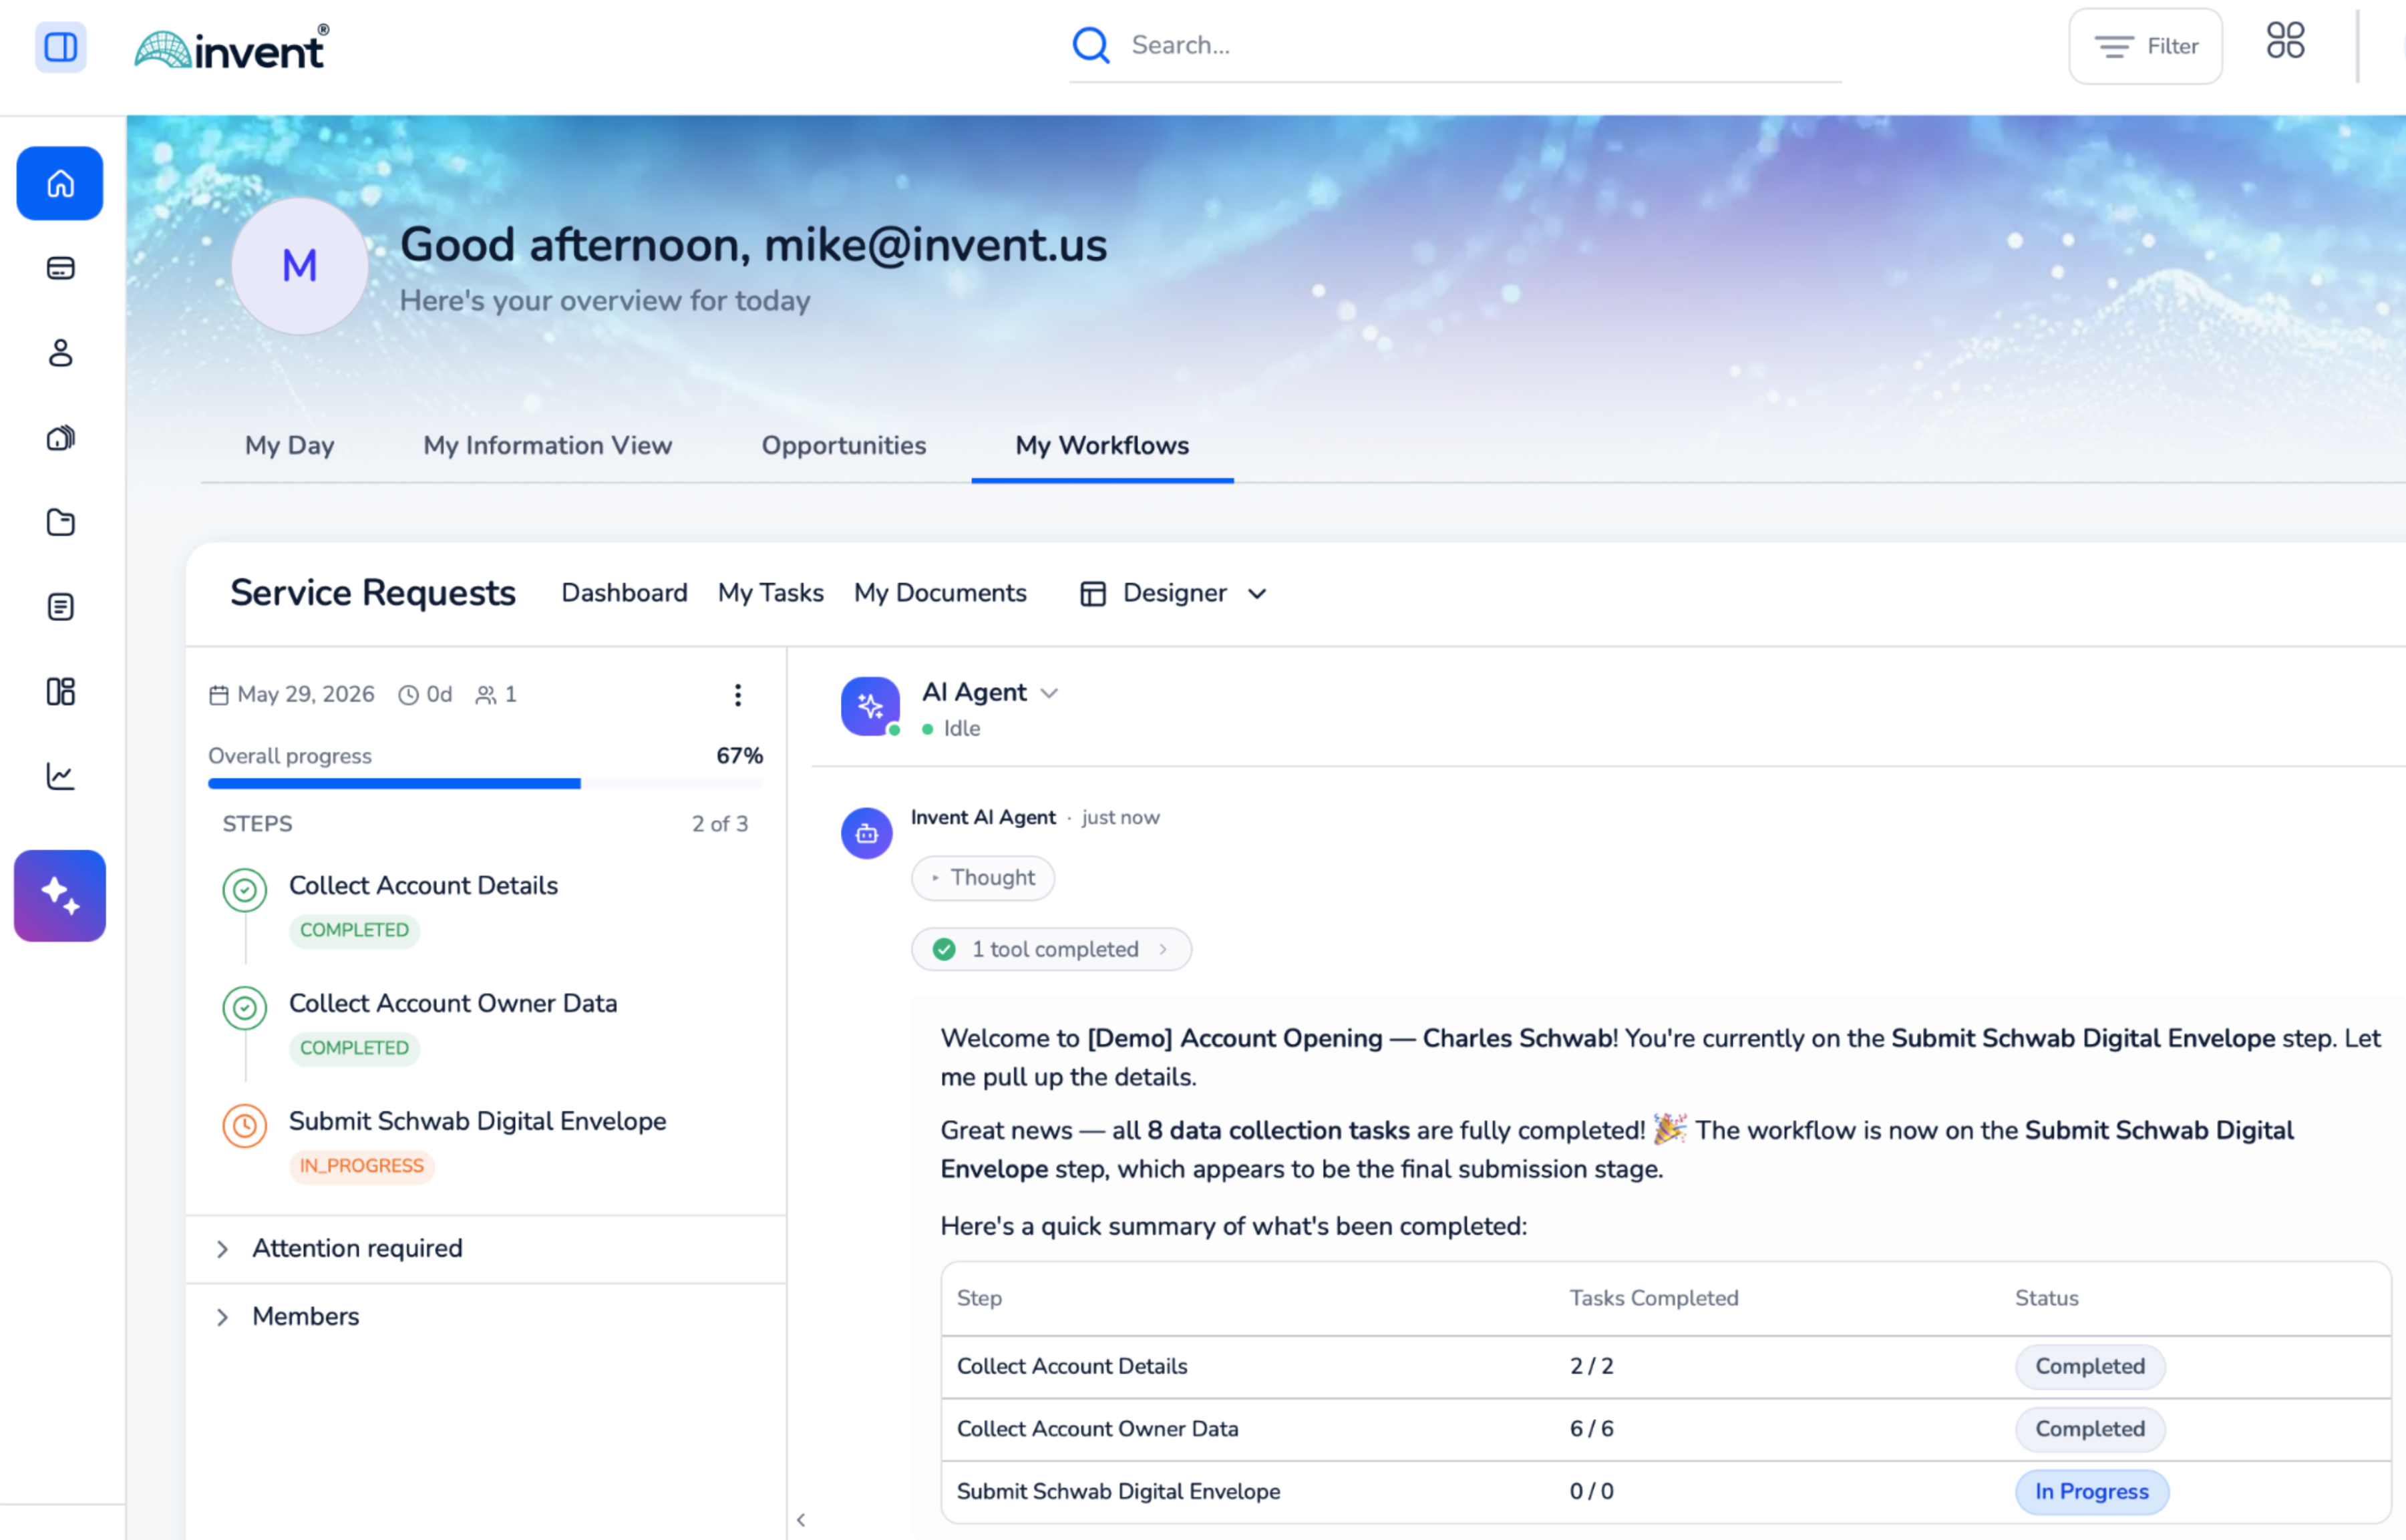This screenshot has height=1540, width=2406.
Task: Open the analytics chart sidebar icon
Action: pyautogui.click(x=60, y=776)
